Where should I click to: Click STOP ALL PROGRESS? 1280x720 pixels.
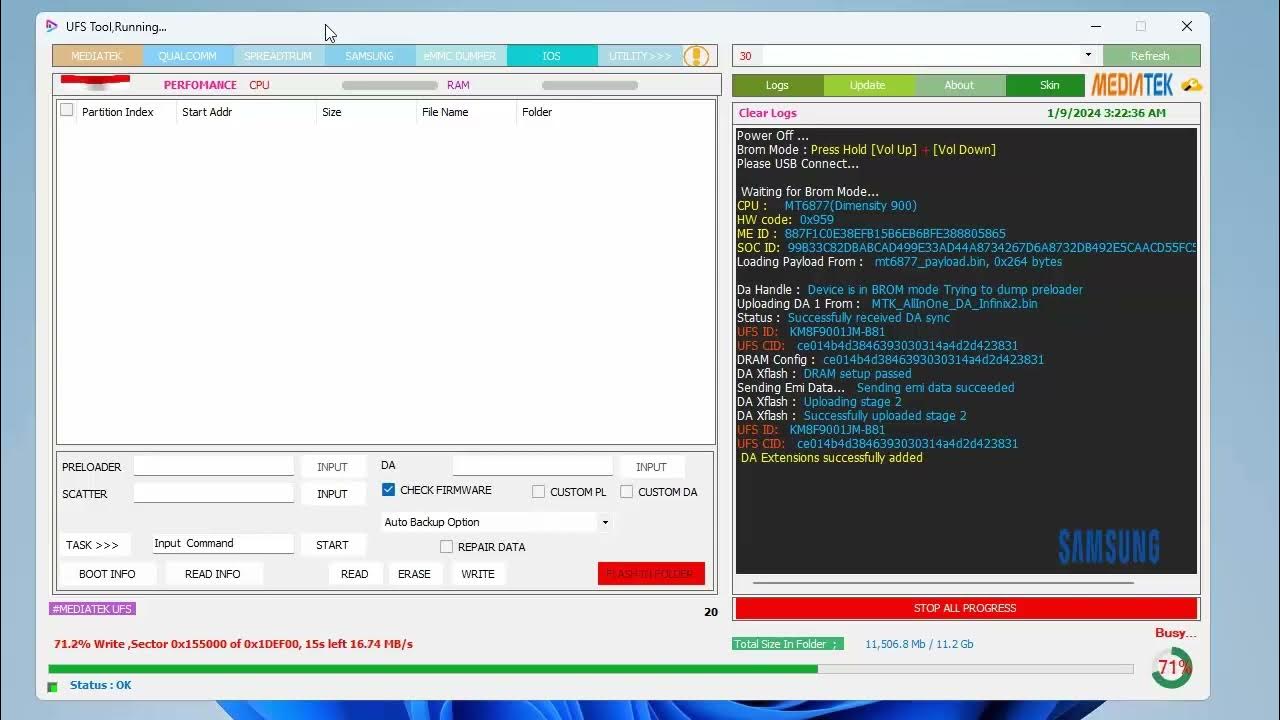tap(965, 608)
